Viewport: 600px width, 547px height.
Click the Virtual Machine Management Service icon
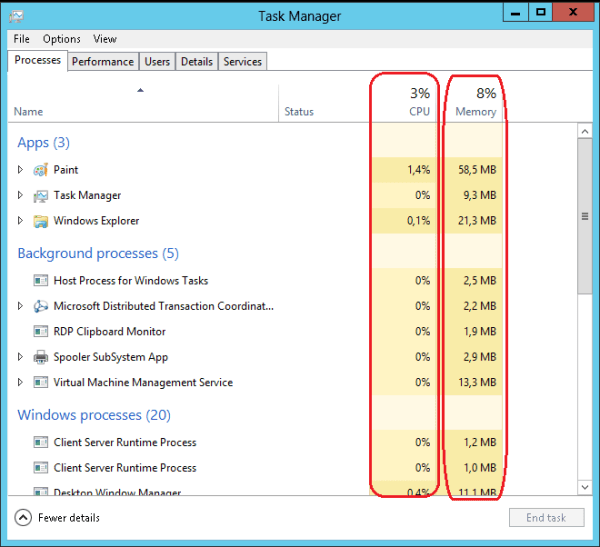[41, 383]
